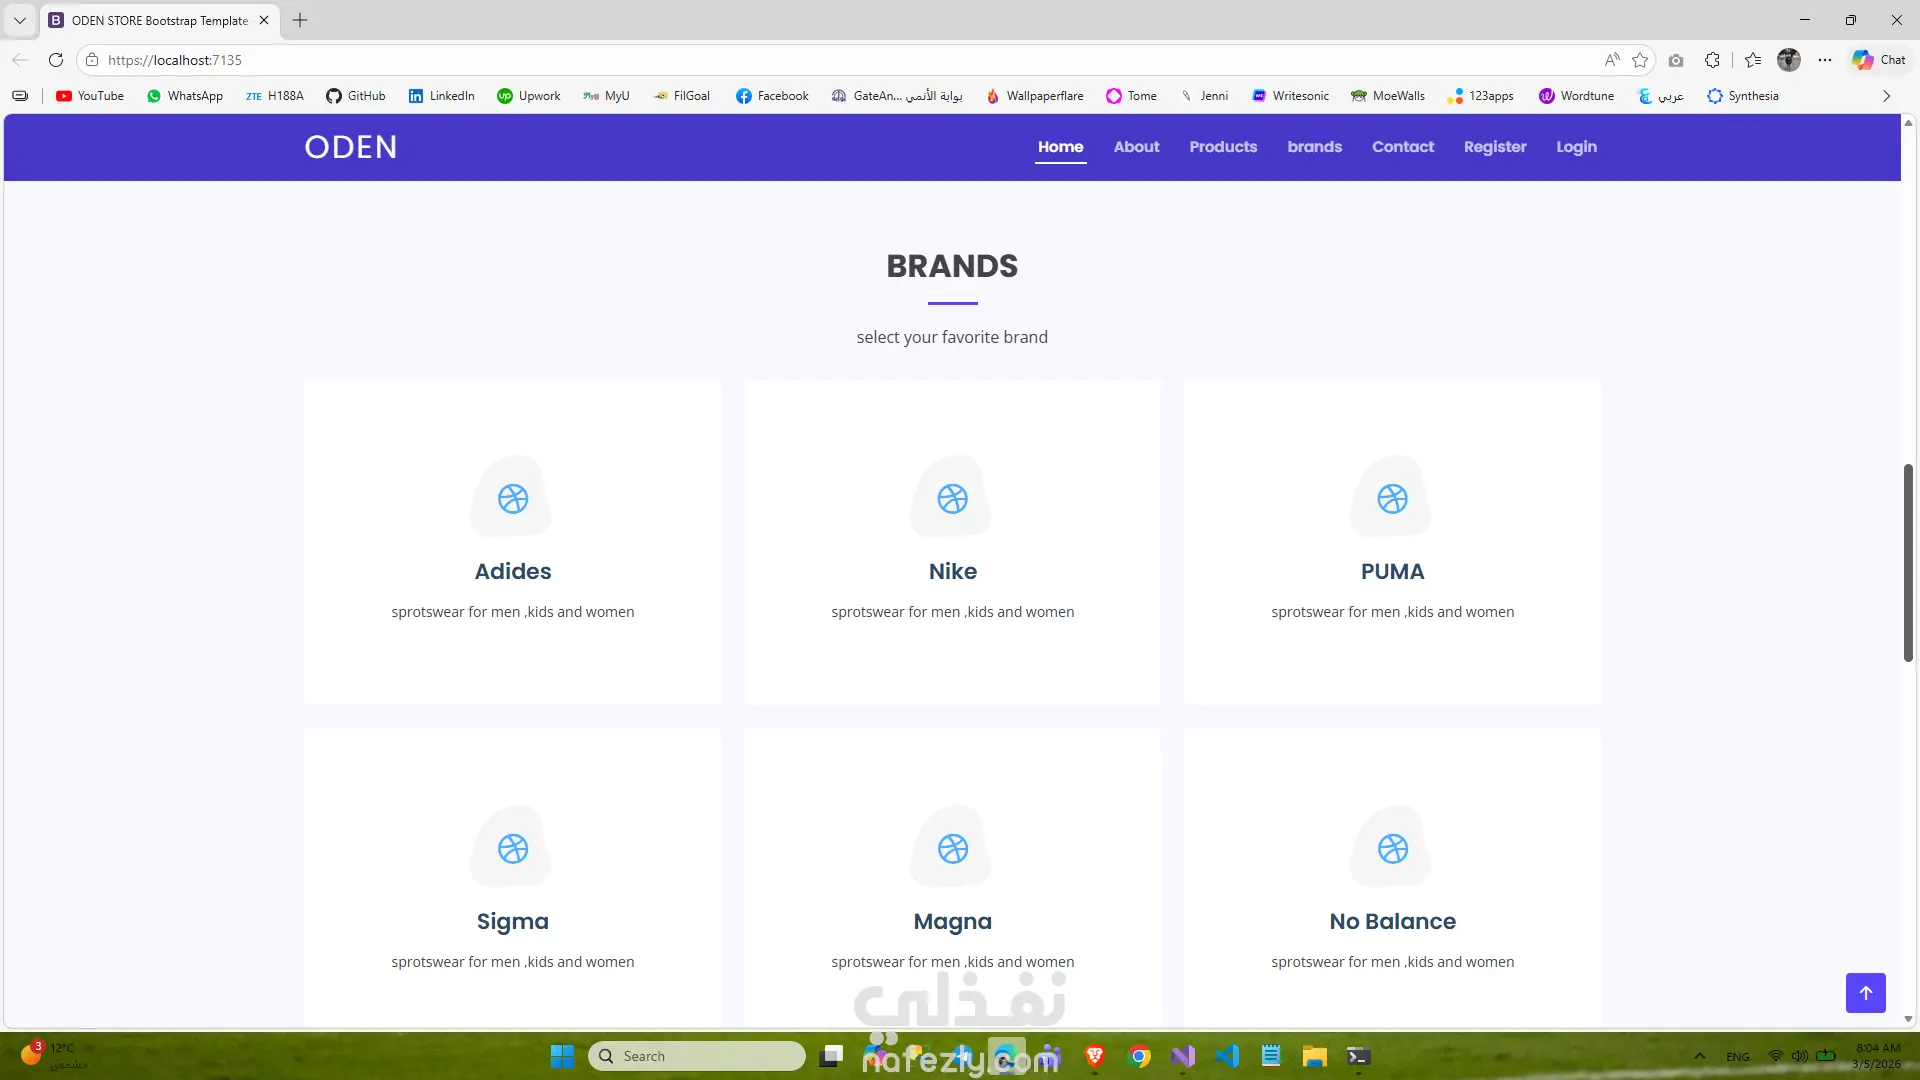
Task: Click the page vertical scrollbar thumb
Action: (x=1907, y=562)
